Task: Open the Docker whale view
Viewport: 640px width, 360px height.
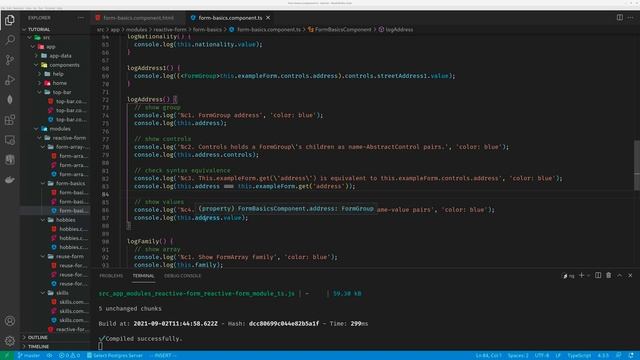Action: [x=10, y=180]
